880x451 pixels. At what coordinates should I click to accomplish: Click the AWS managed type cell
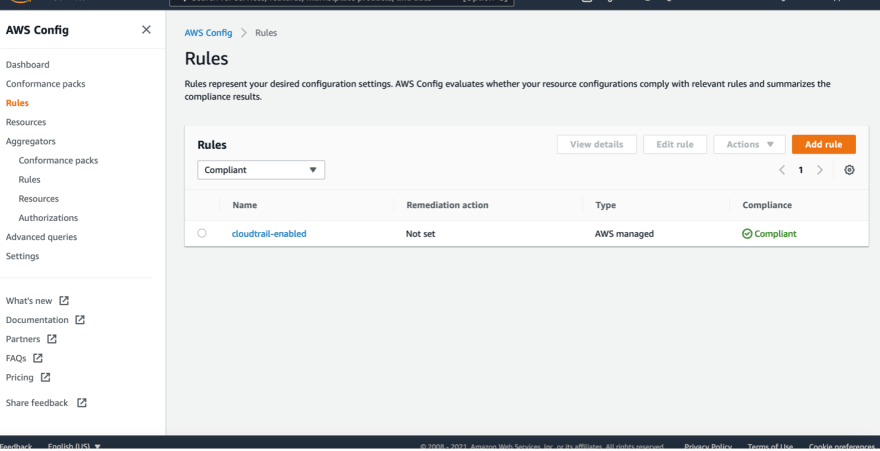pos(624,234)
